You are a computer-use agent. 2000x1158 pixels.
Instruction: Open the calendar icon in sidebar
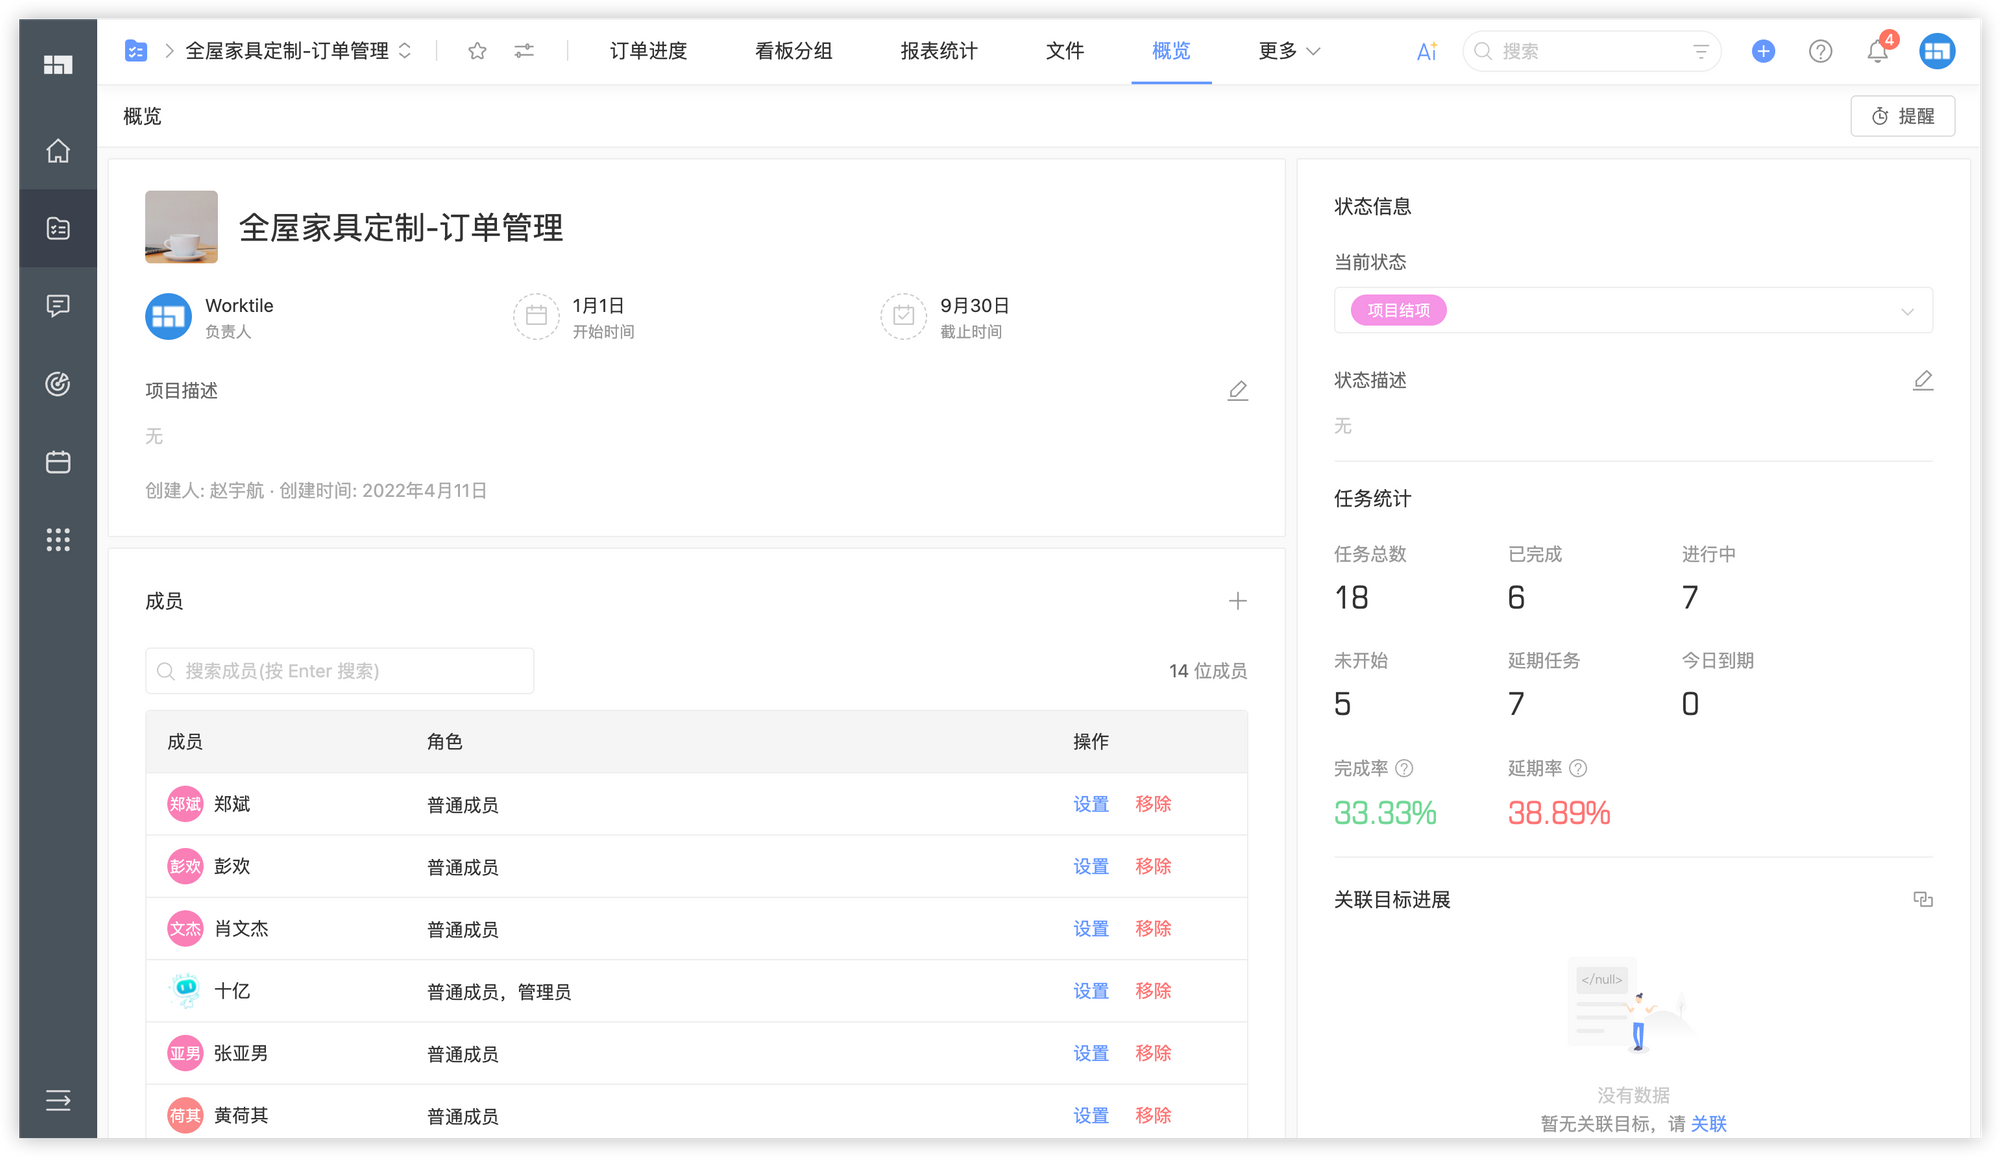click(x=58, y=462)
